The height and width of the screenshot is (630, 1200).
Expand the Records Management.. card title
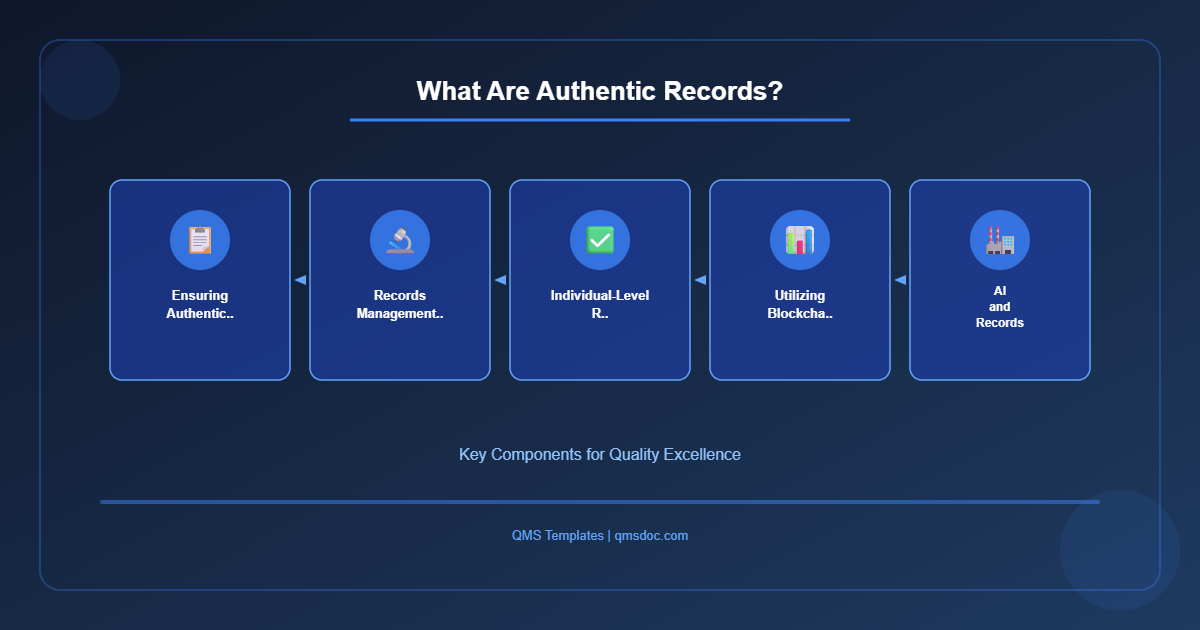(x=400, y=304)
